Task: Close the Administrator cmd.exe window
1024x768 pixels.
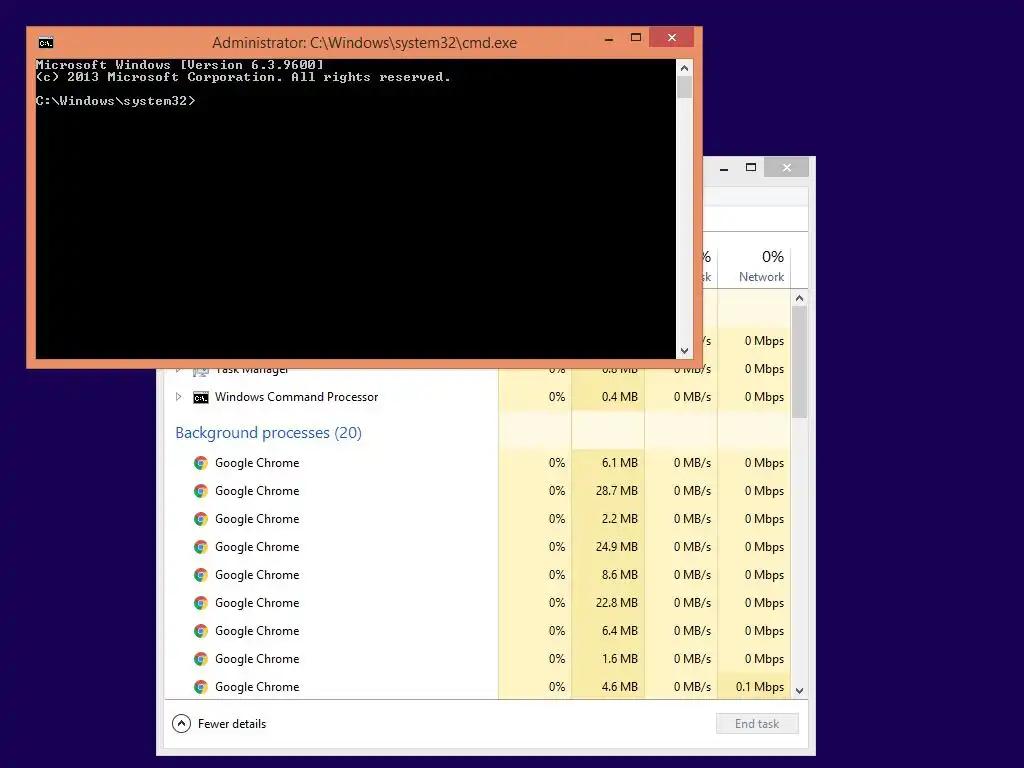Action: (x=671, y=38)
